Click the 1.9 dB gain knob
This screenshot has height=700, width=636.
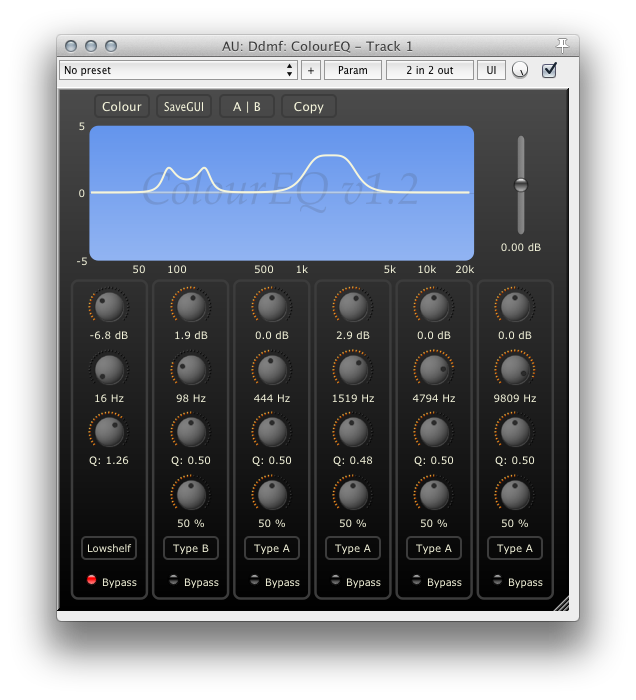click(x=191, y=306)
